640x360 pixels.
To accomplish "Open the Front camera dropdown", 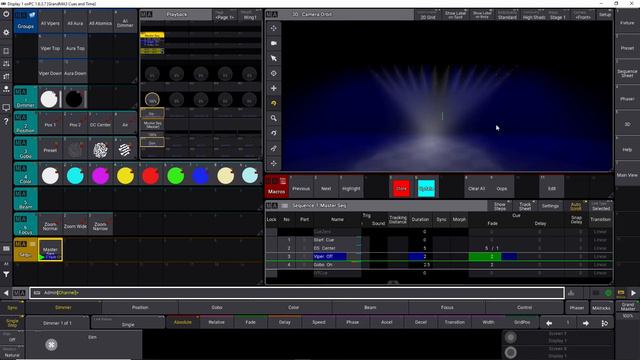I will [583, 15].
